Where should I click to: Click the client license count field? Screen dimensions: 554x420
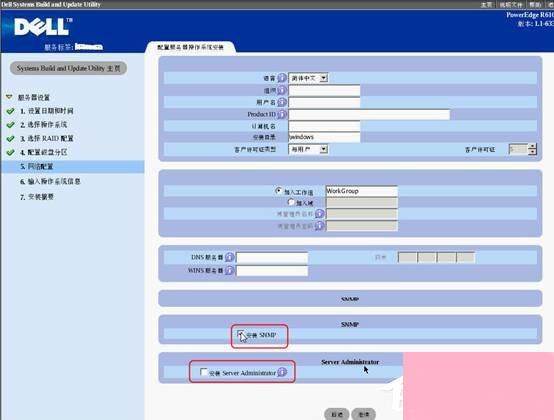click(518, 149)
